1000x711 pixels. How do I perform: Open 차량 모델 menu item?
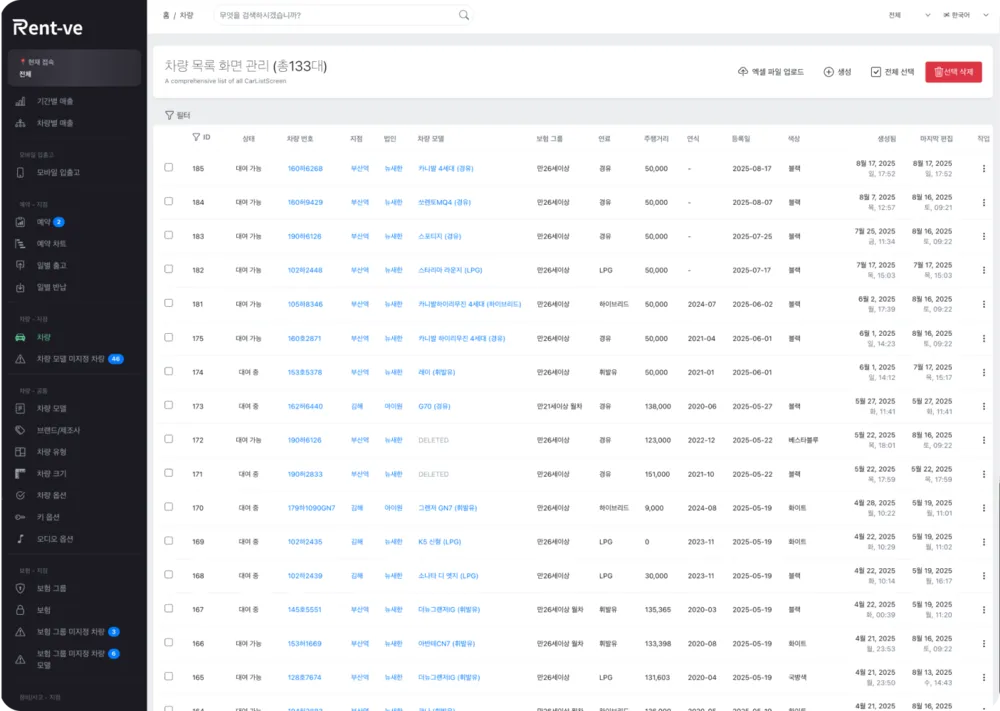[52, 409]
